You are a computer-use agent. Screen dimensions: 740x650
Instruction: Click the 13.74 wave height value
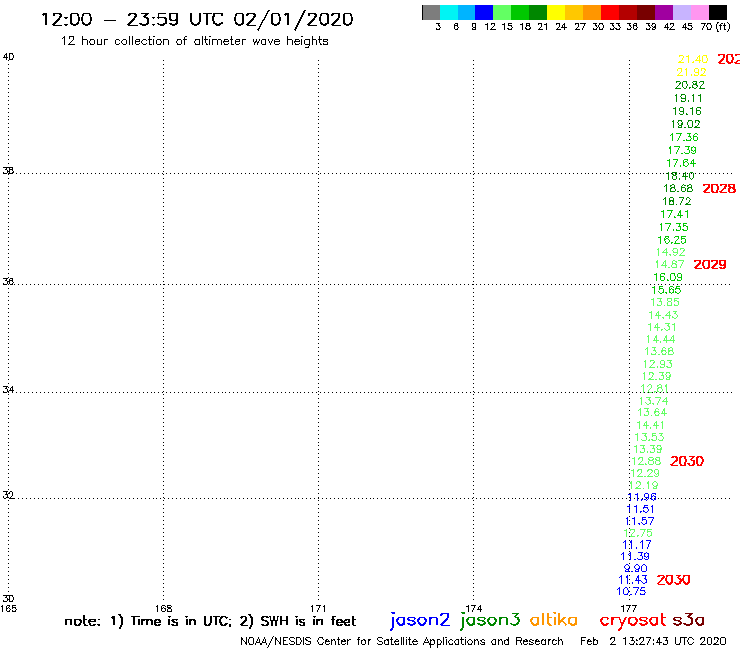pos(653,401)
